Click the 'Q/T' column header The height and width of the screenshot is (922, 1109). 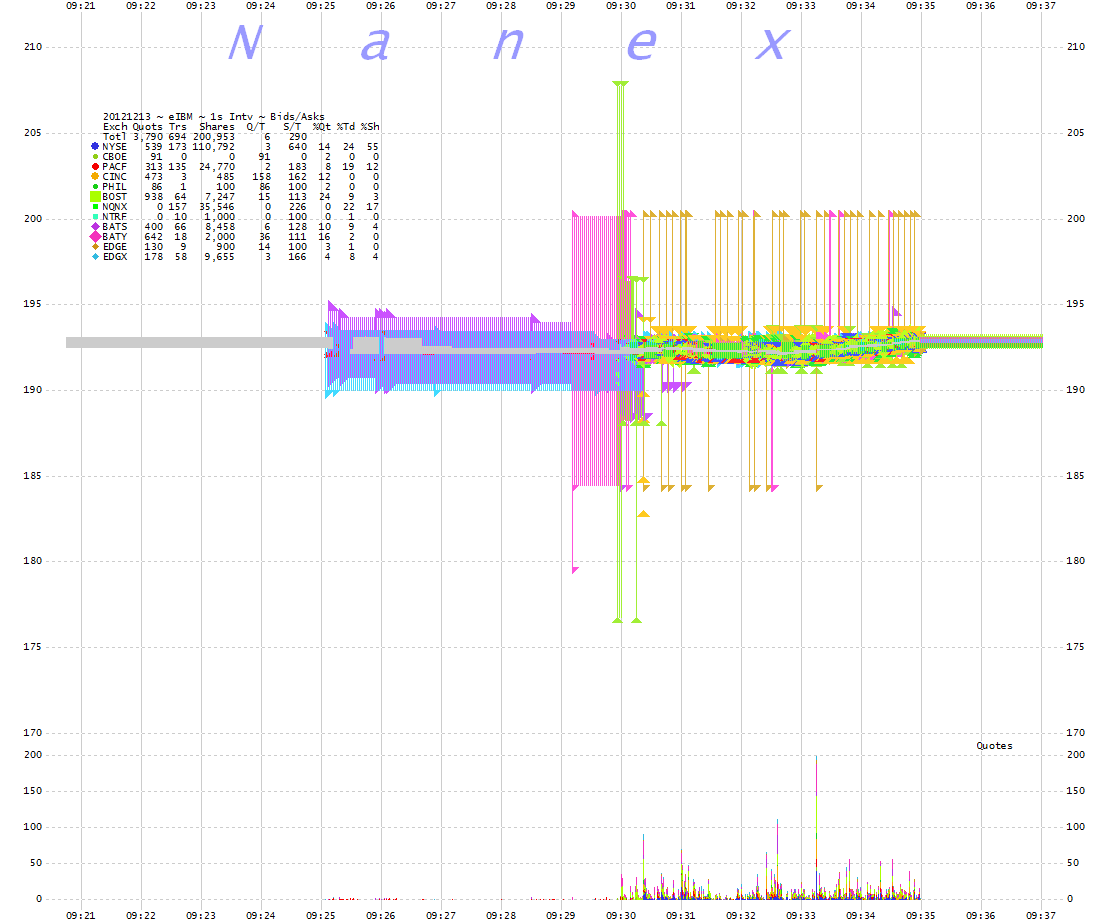pyautogui.click(x=255, y=127)
